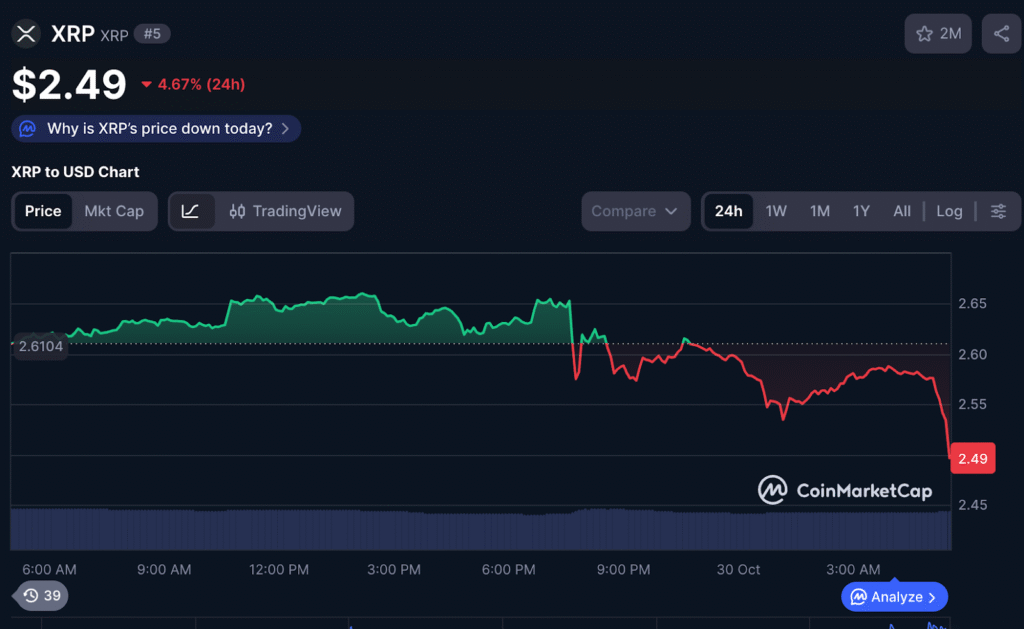Click the history clock icon badge showing 39
Viewport: 1024px width, 629px height.
pos(41,596)
